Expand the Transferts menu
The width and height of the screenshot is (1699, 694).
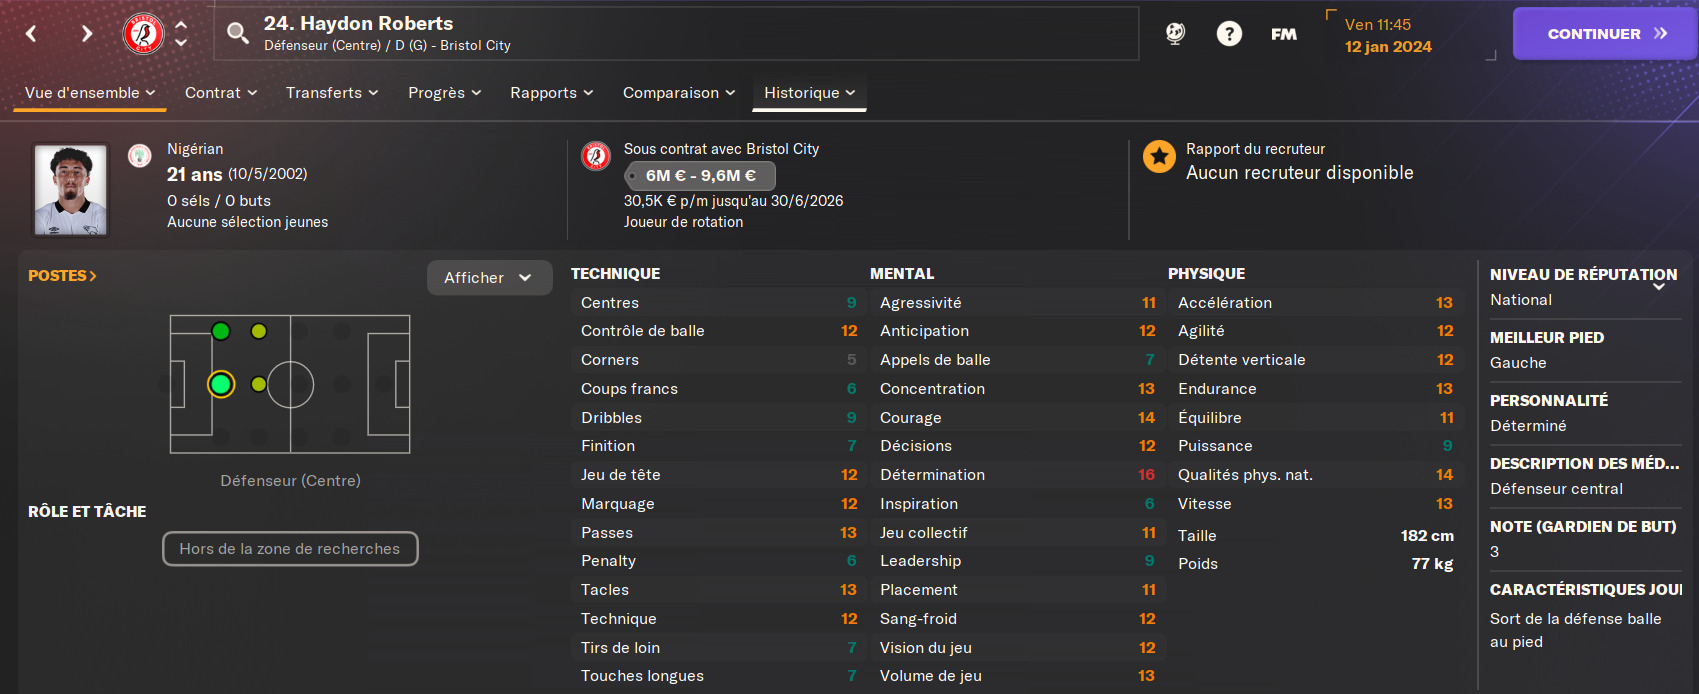pos(332,93)
